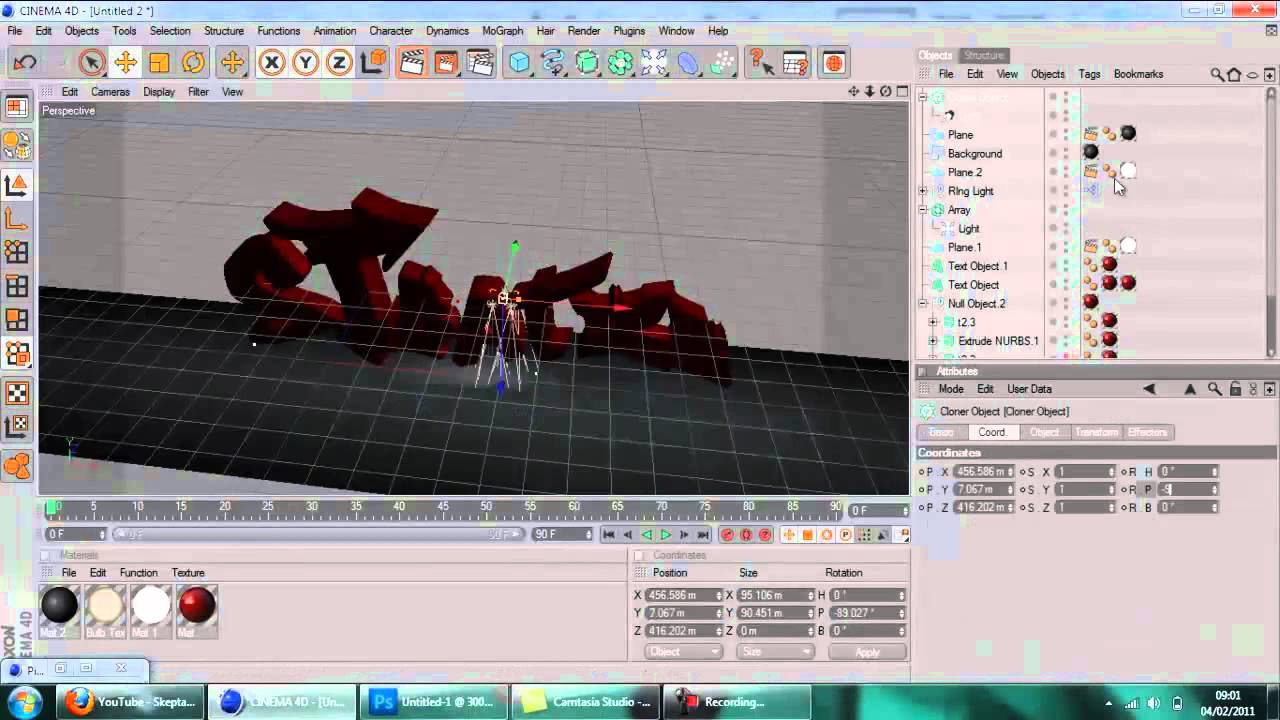Activate the Rotate tool
This screenshot has width=1280, height=720.
pos(193,63)
